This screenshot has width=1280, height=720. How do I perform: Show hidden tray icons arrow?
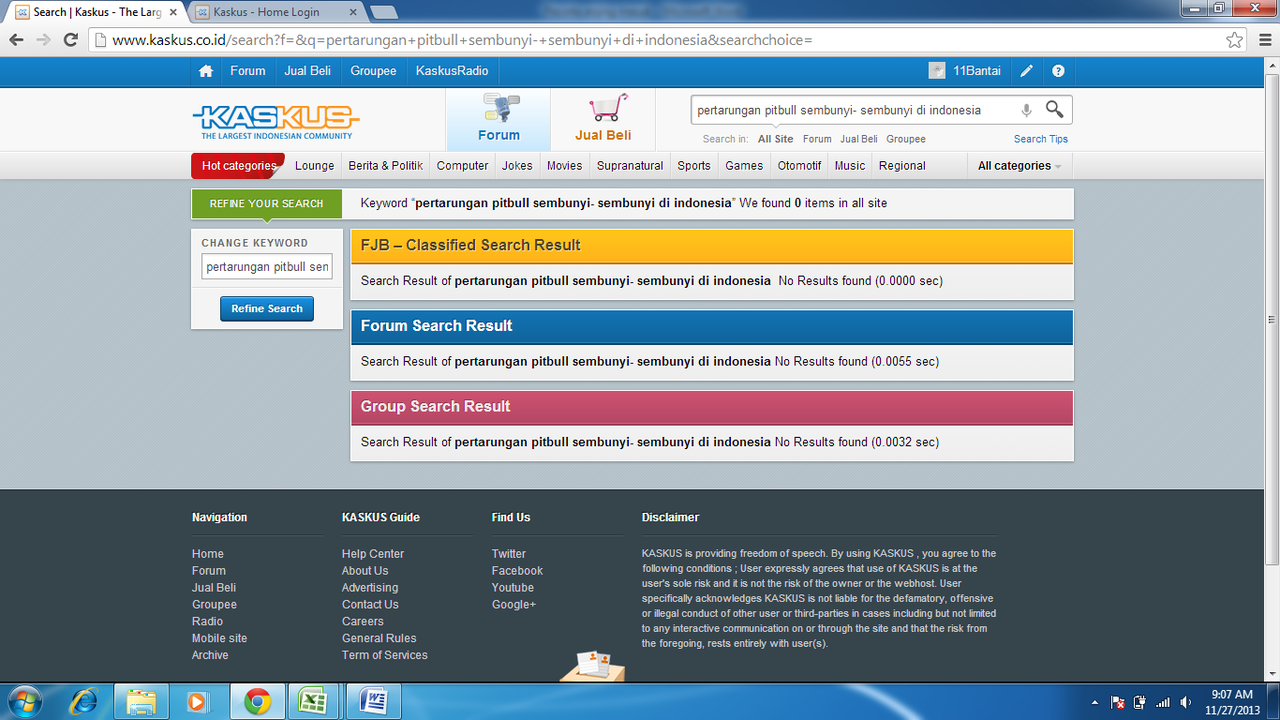(x=1094, y=703)
